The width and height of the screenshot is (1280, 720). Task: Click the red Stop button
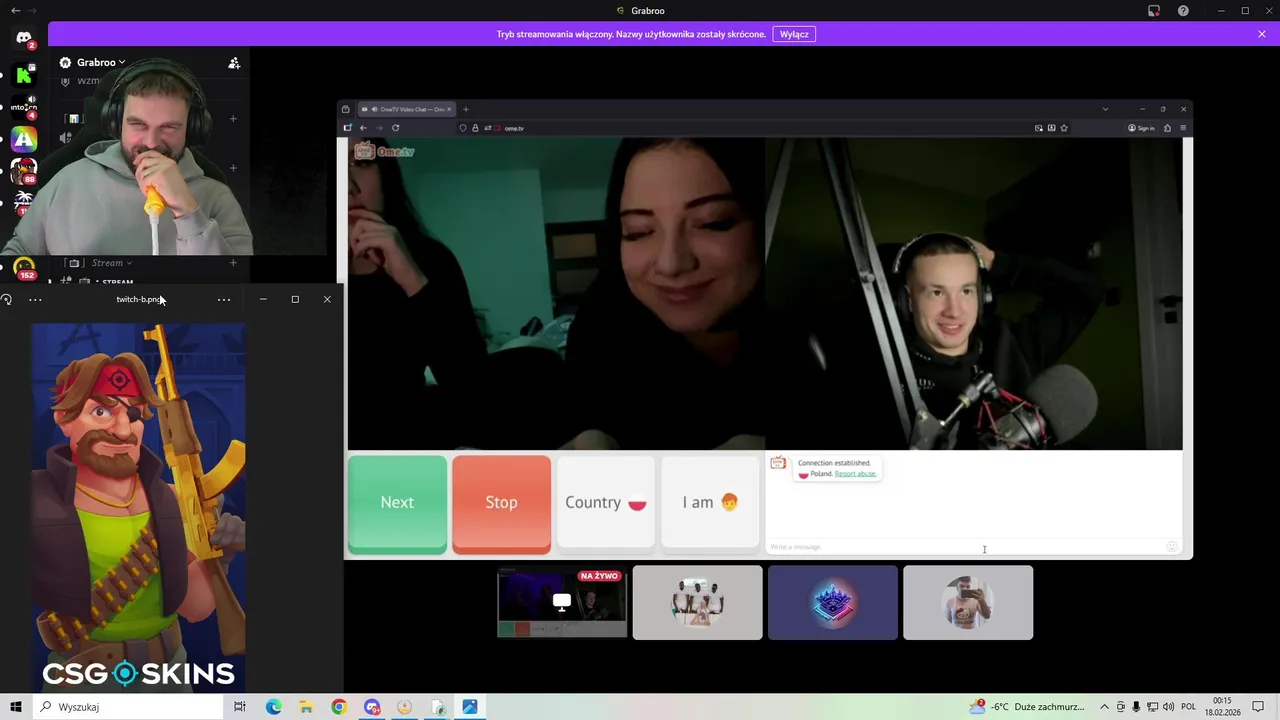coord(501,503)
